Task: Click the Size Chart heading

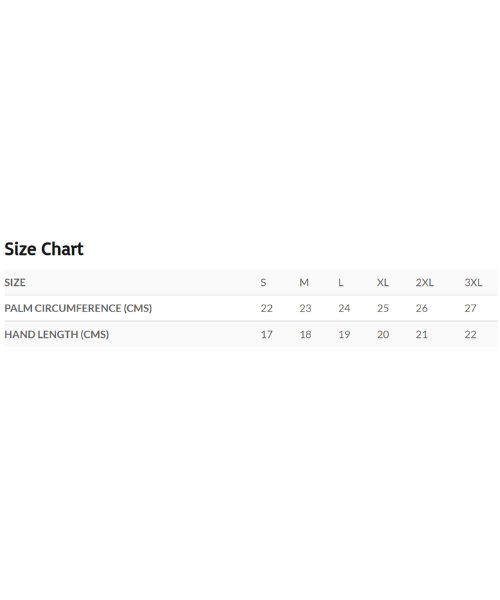Action: [44, 249]
